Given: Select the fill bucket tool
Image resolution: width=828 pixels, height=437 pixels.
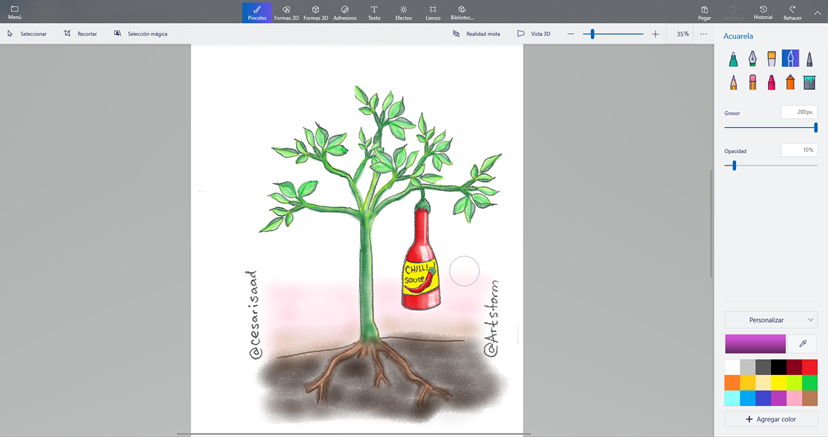Looking at the screenshot, I should 809,82.
